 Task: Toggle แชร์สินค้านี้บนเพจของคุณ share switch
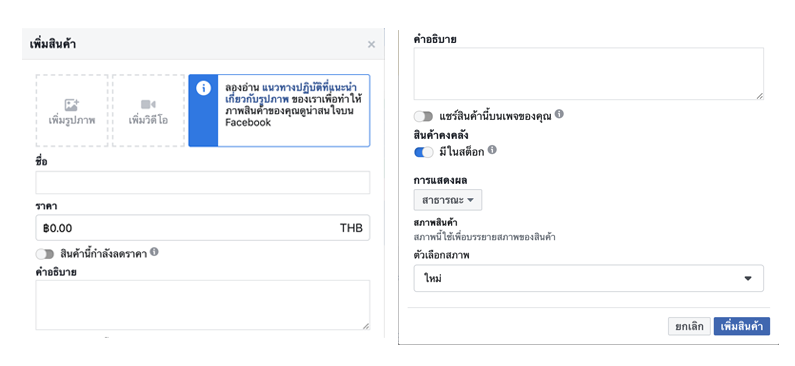pos(423,117)
